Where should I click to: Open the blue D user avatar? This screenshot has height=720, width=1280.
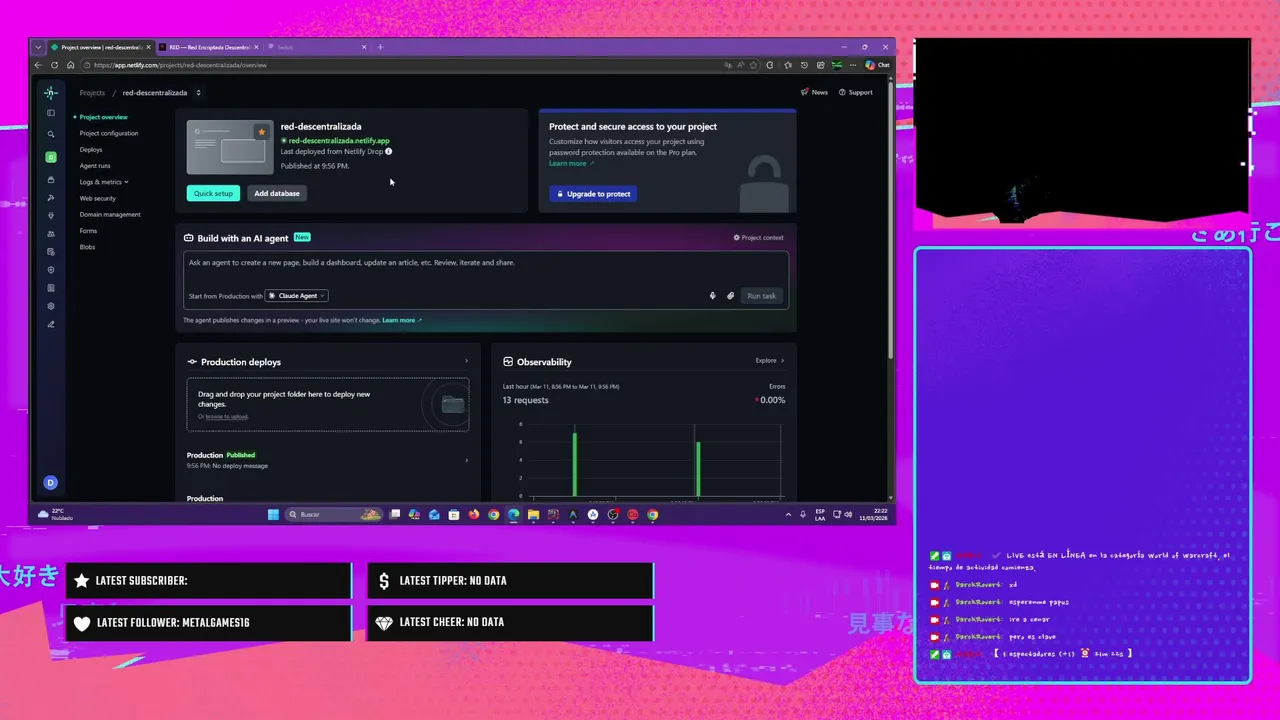51,483
